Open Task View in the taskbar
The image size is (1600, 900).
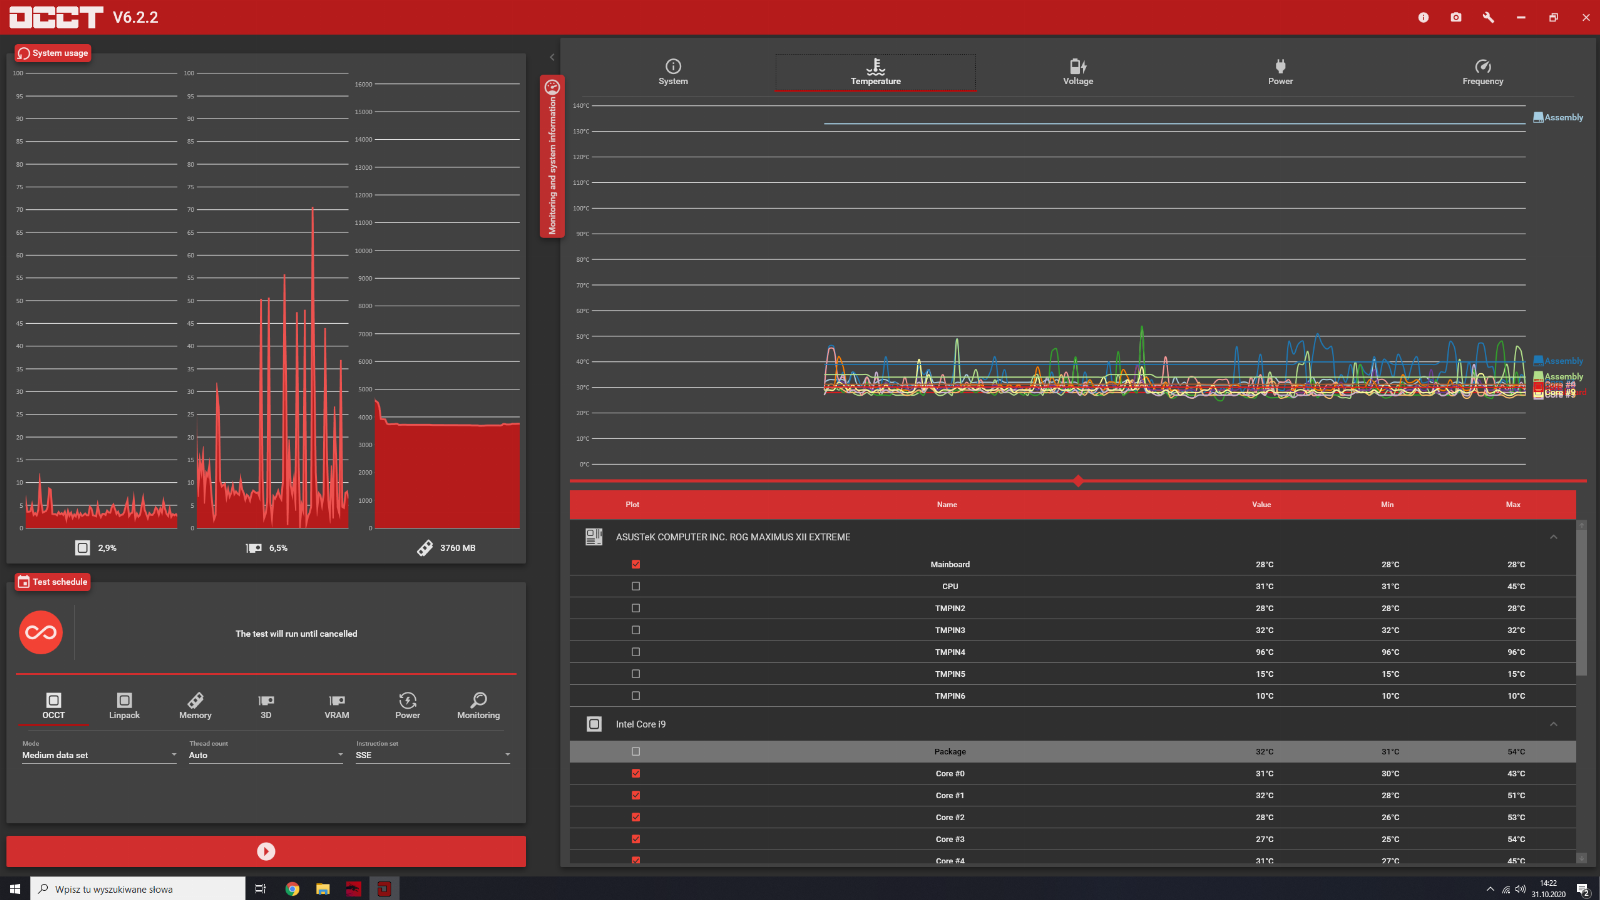click(x=260, y=888)
